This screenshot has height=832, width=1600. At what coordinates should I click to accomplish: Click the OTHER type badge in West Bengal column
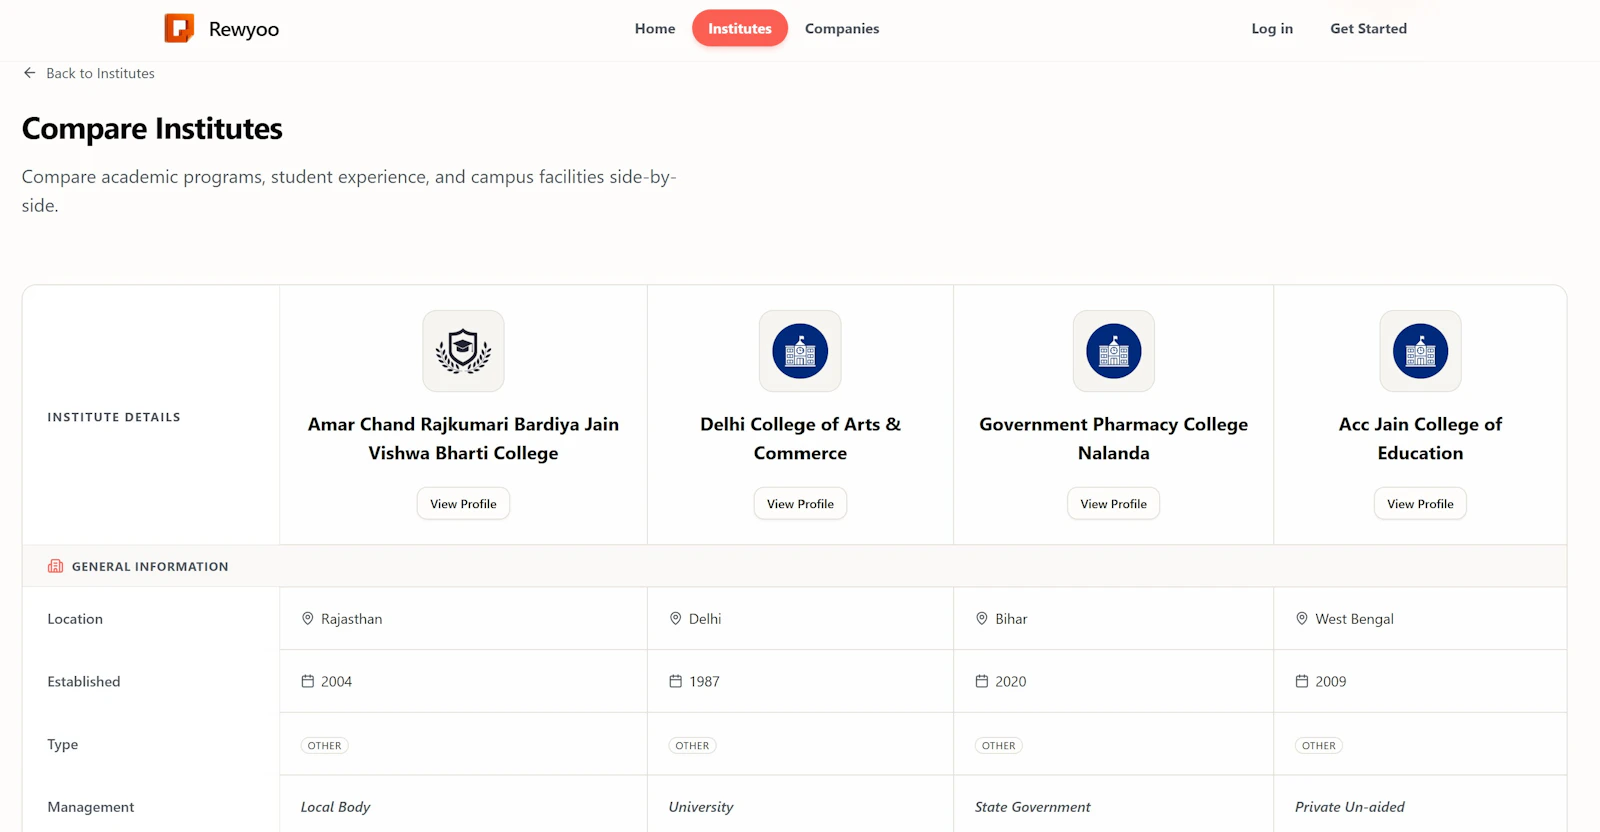pyautogui.click(x=1319, y=745)
